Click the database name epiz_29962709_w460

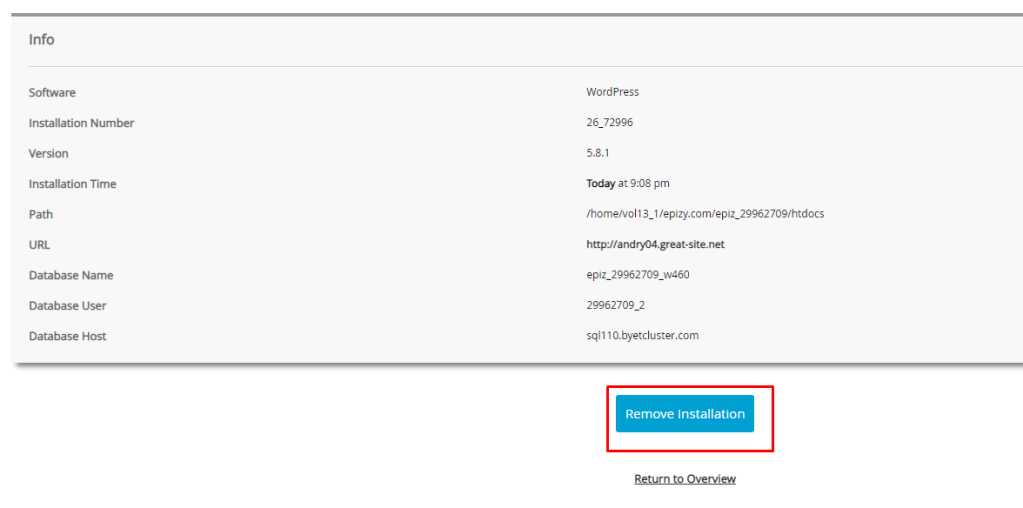click(x=637, y=275)
